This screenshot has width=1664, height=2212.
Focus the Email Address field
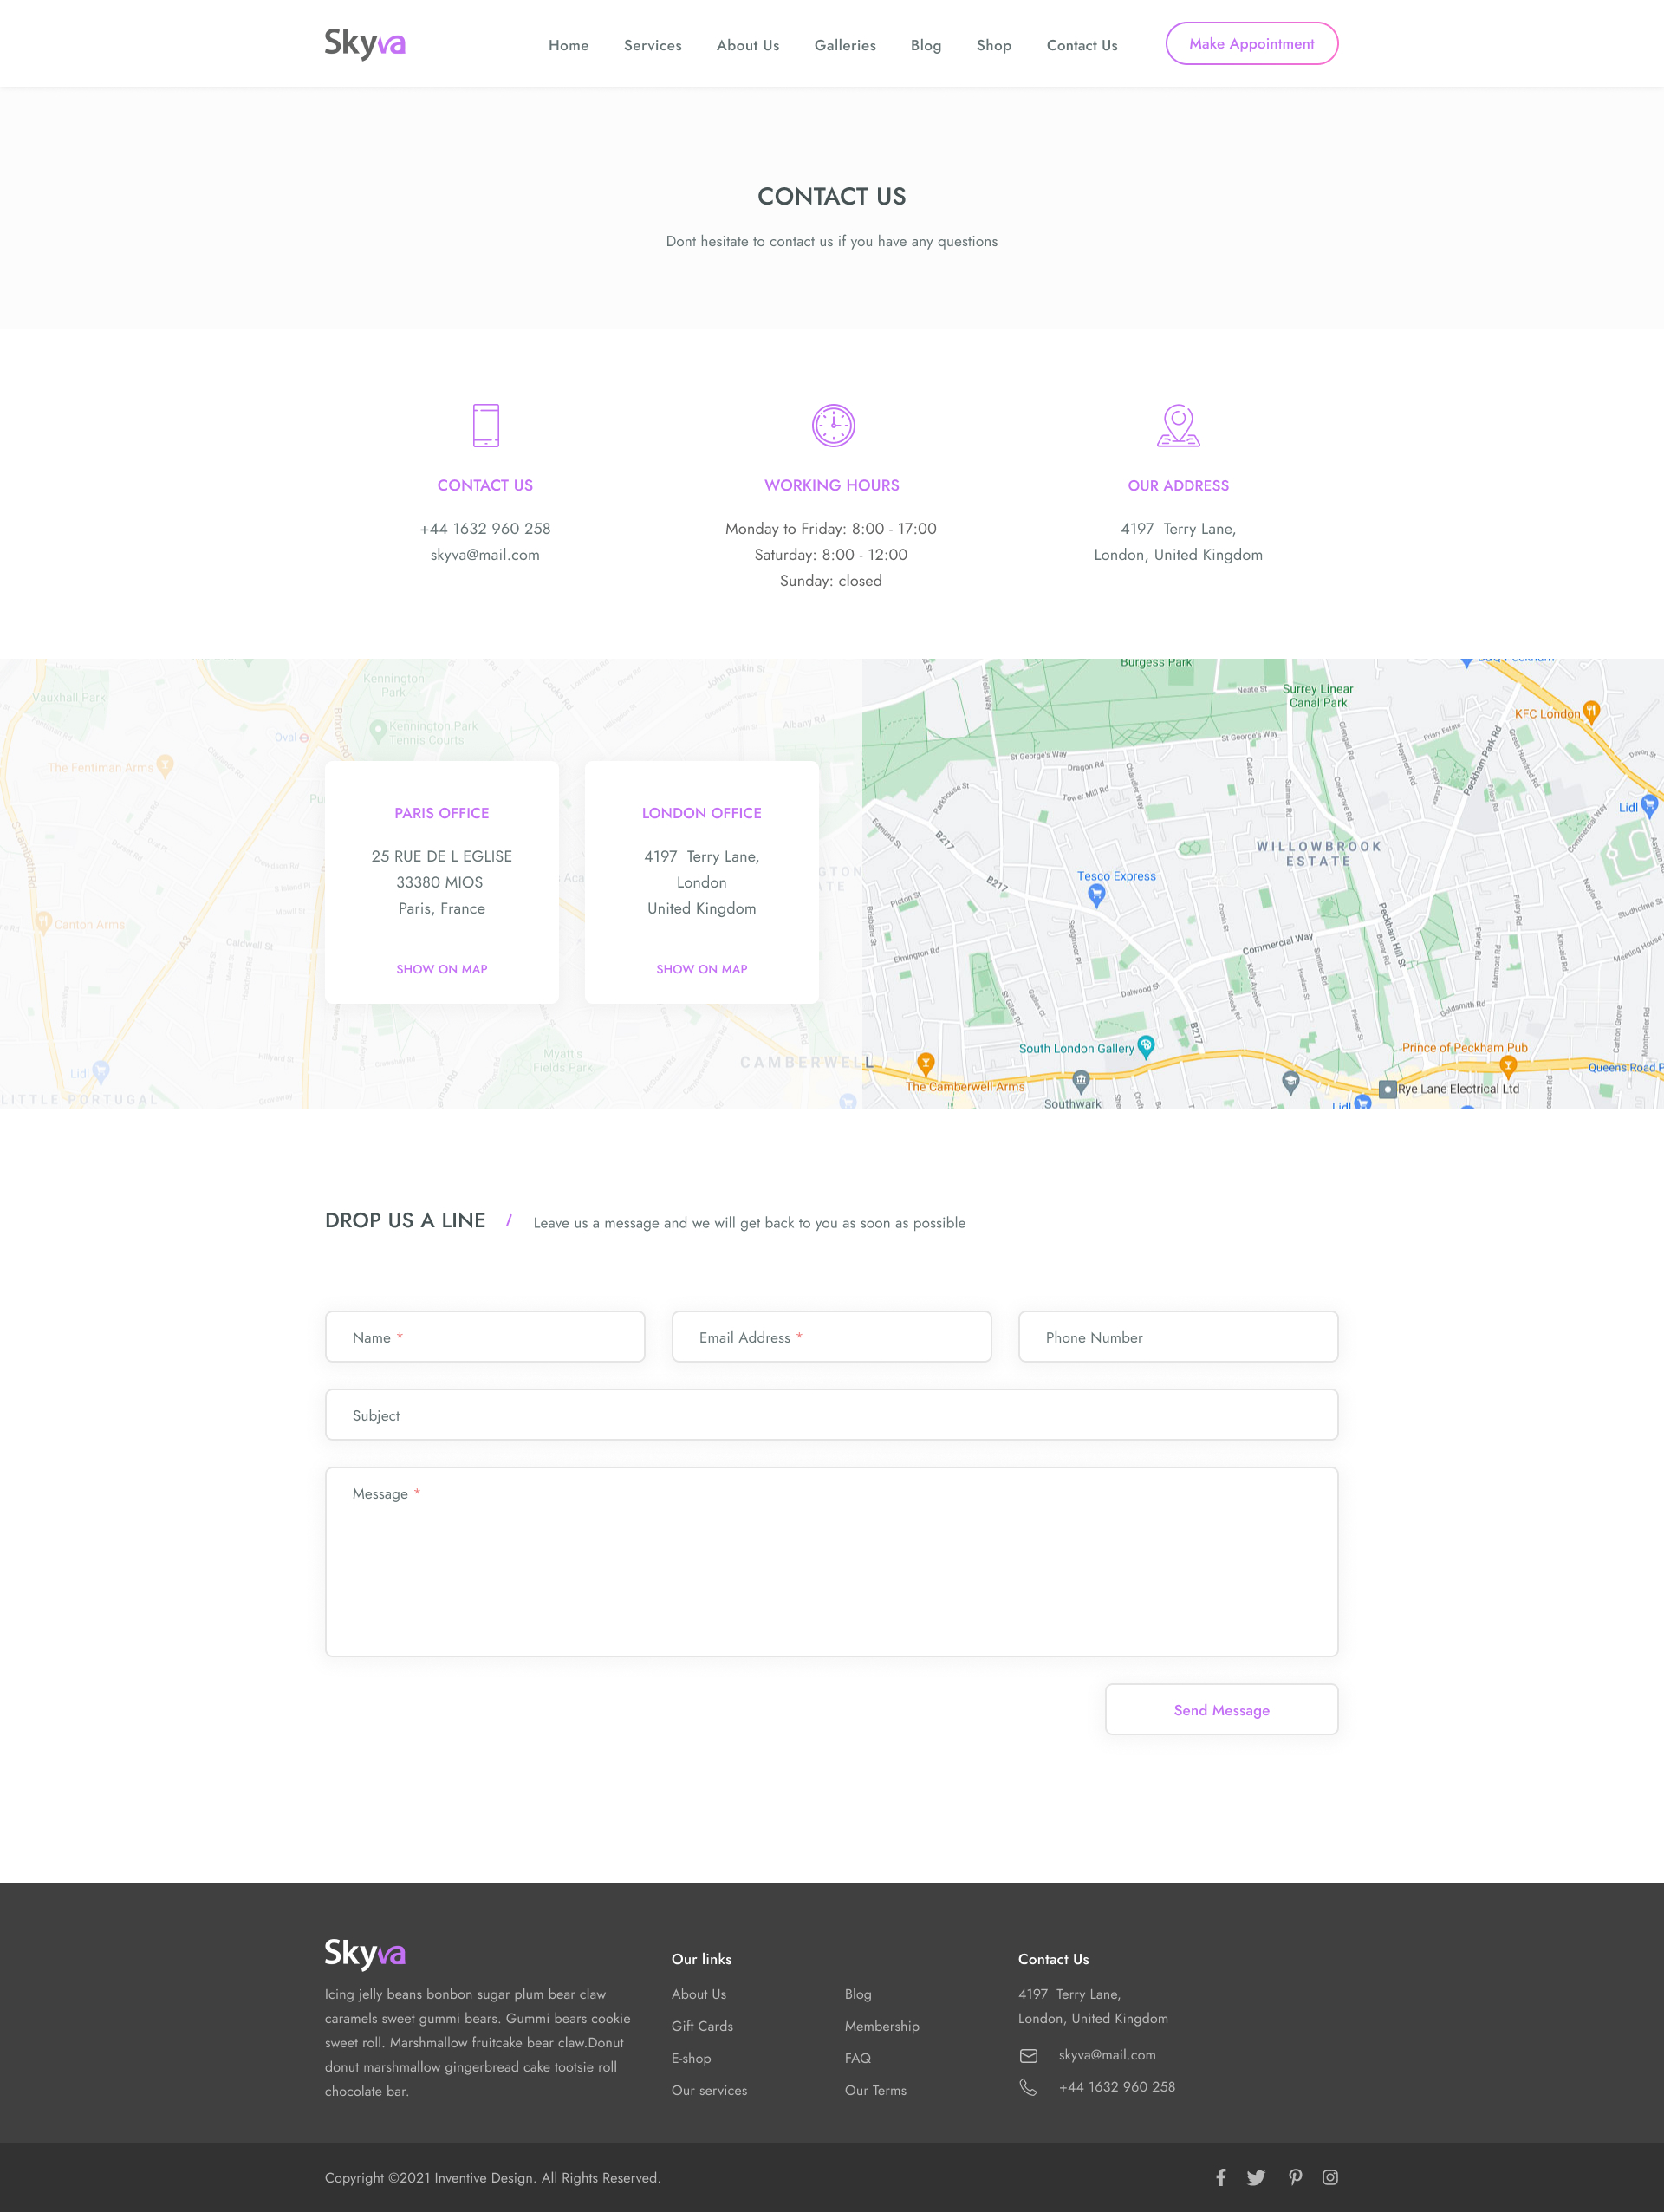click(x=831, y=1337)
